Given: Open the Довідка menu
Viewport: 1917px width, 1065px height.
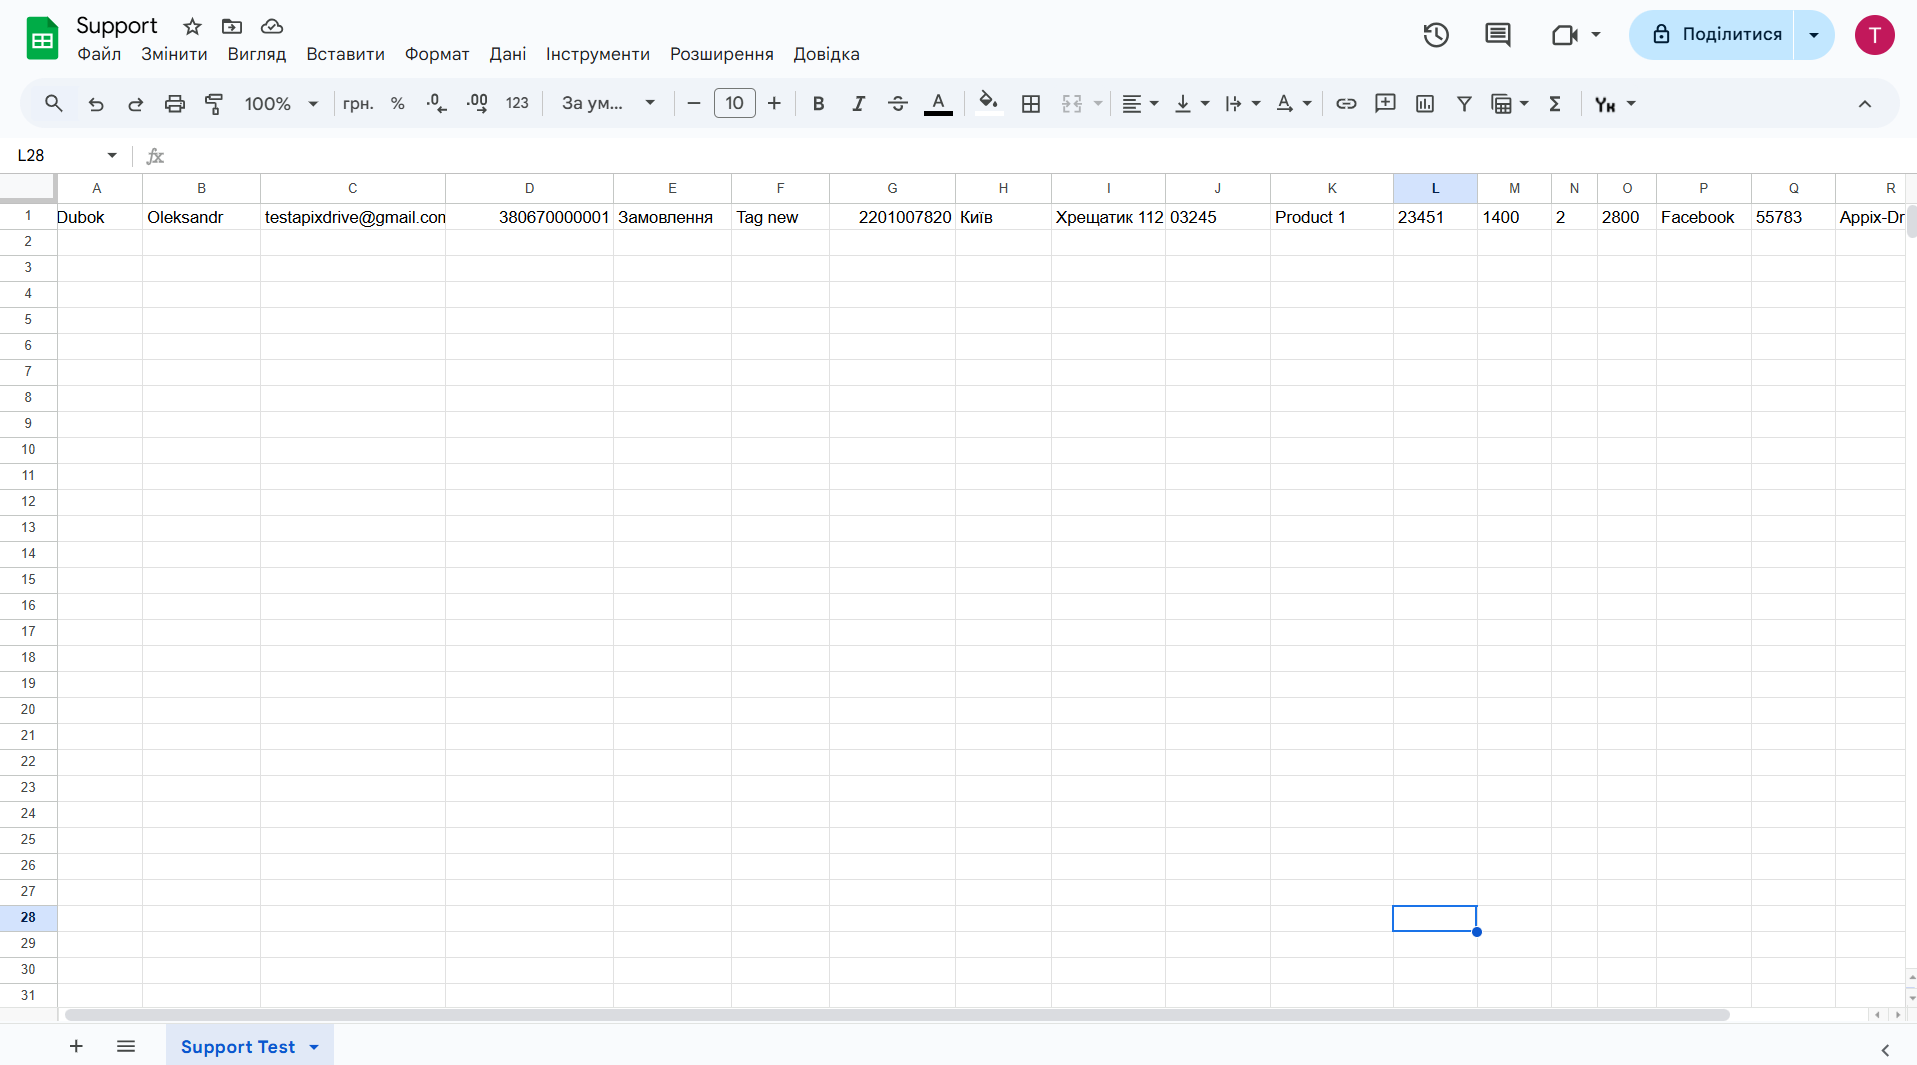Looking at the screenshot, I should coord(827,54).
